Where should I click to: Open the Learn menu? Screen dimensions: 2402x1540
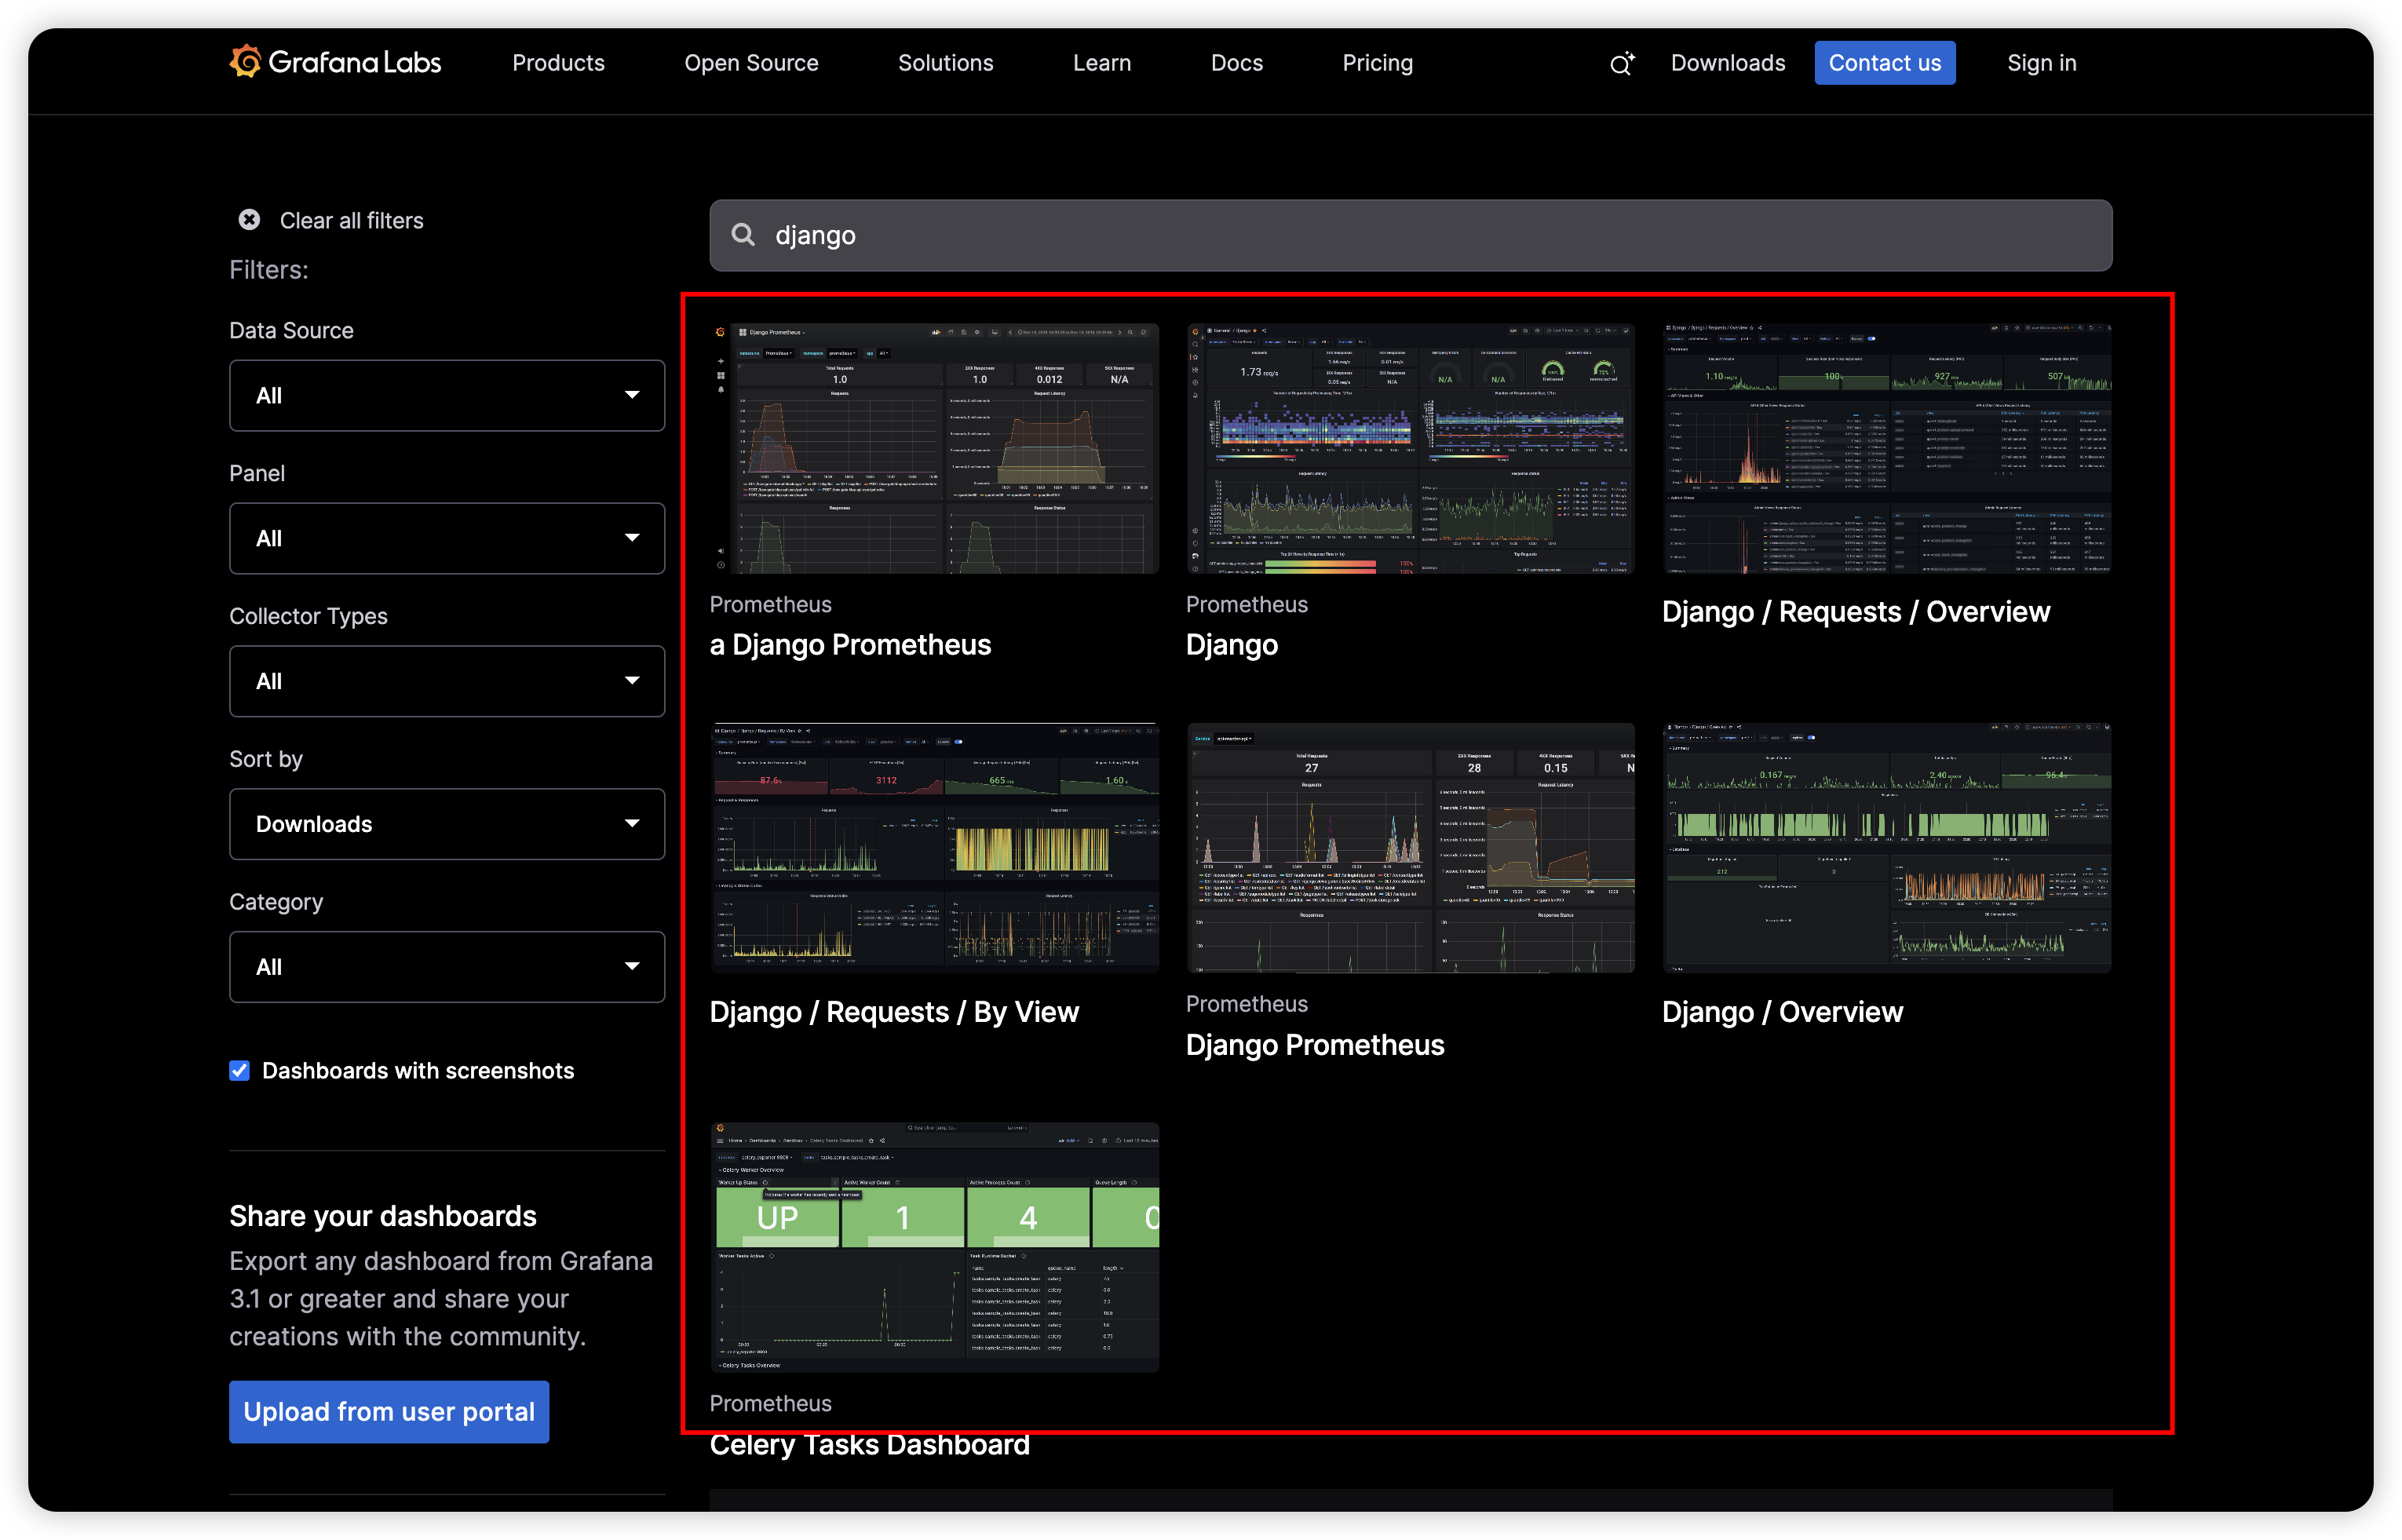[x=1102, y=63]
